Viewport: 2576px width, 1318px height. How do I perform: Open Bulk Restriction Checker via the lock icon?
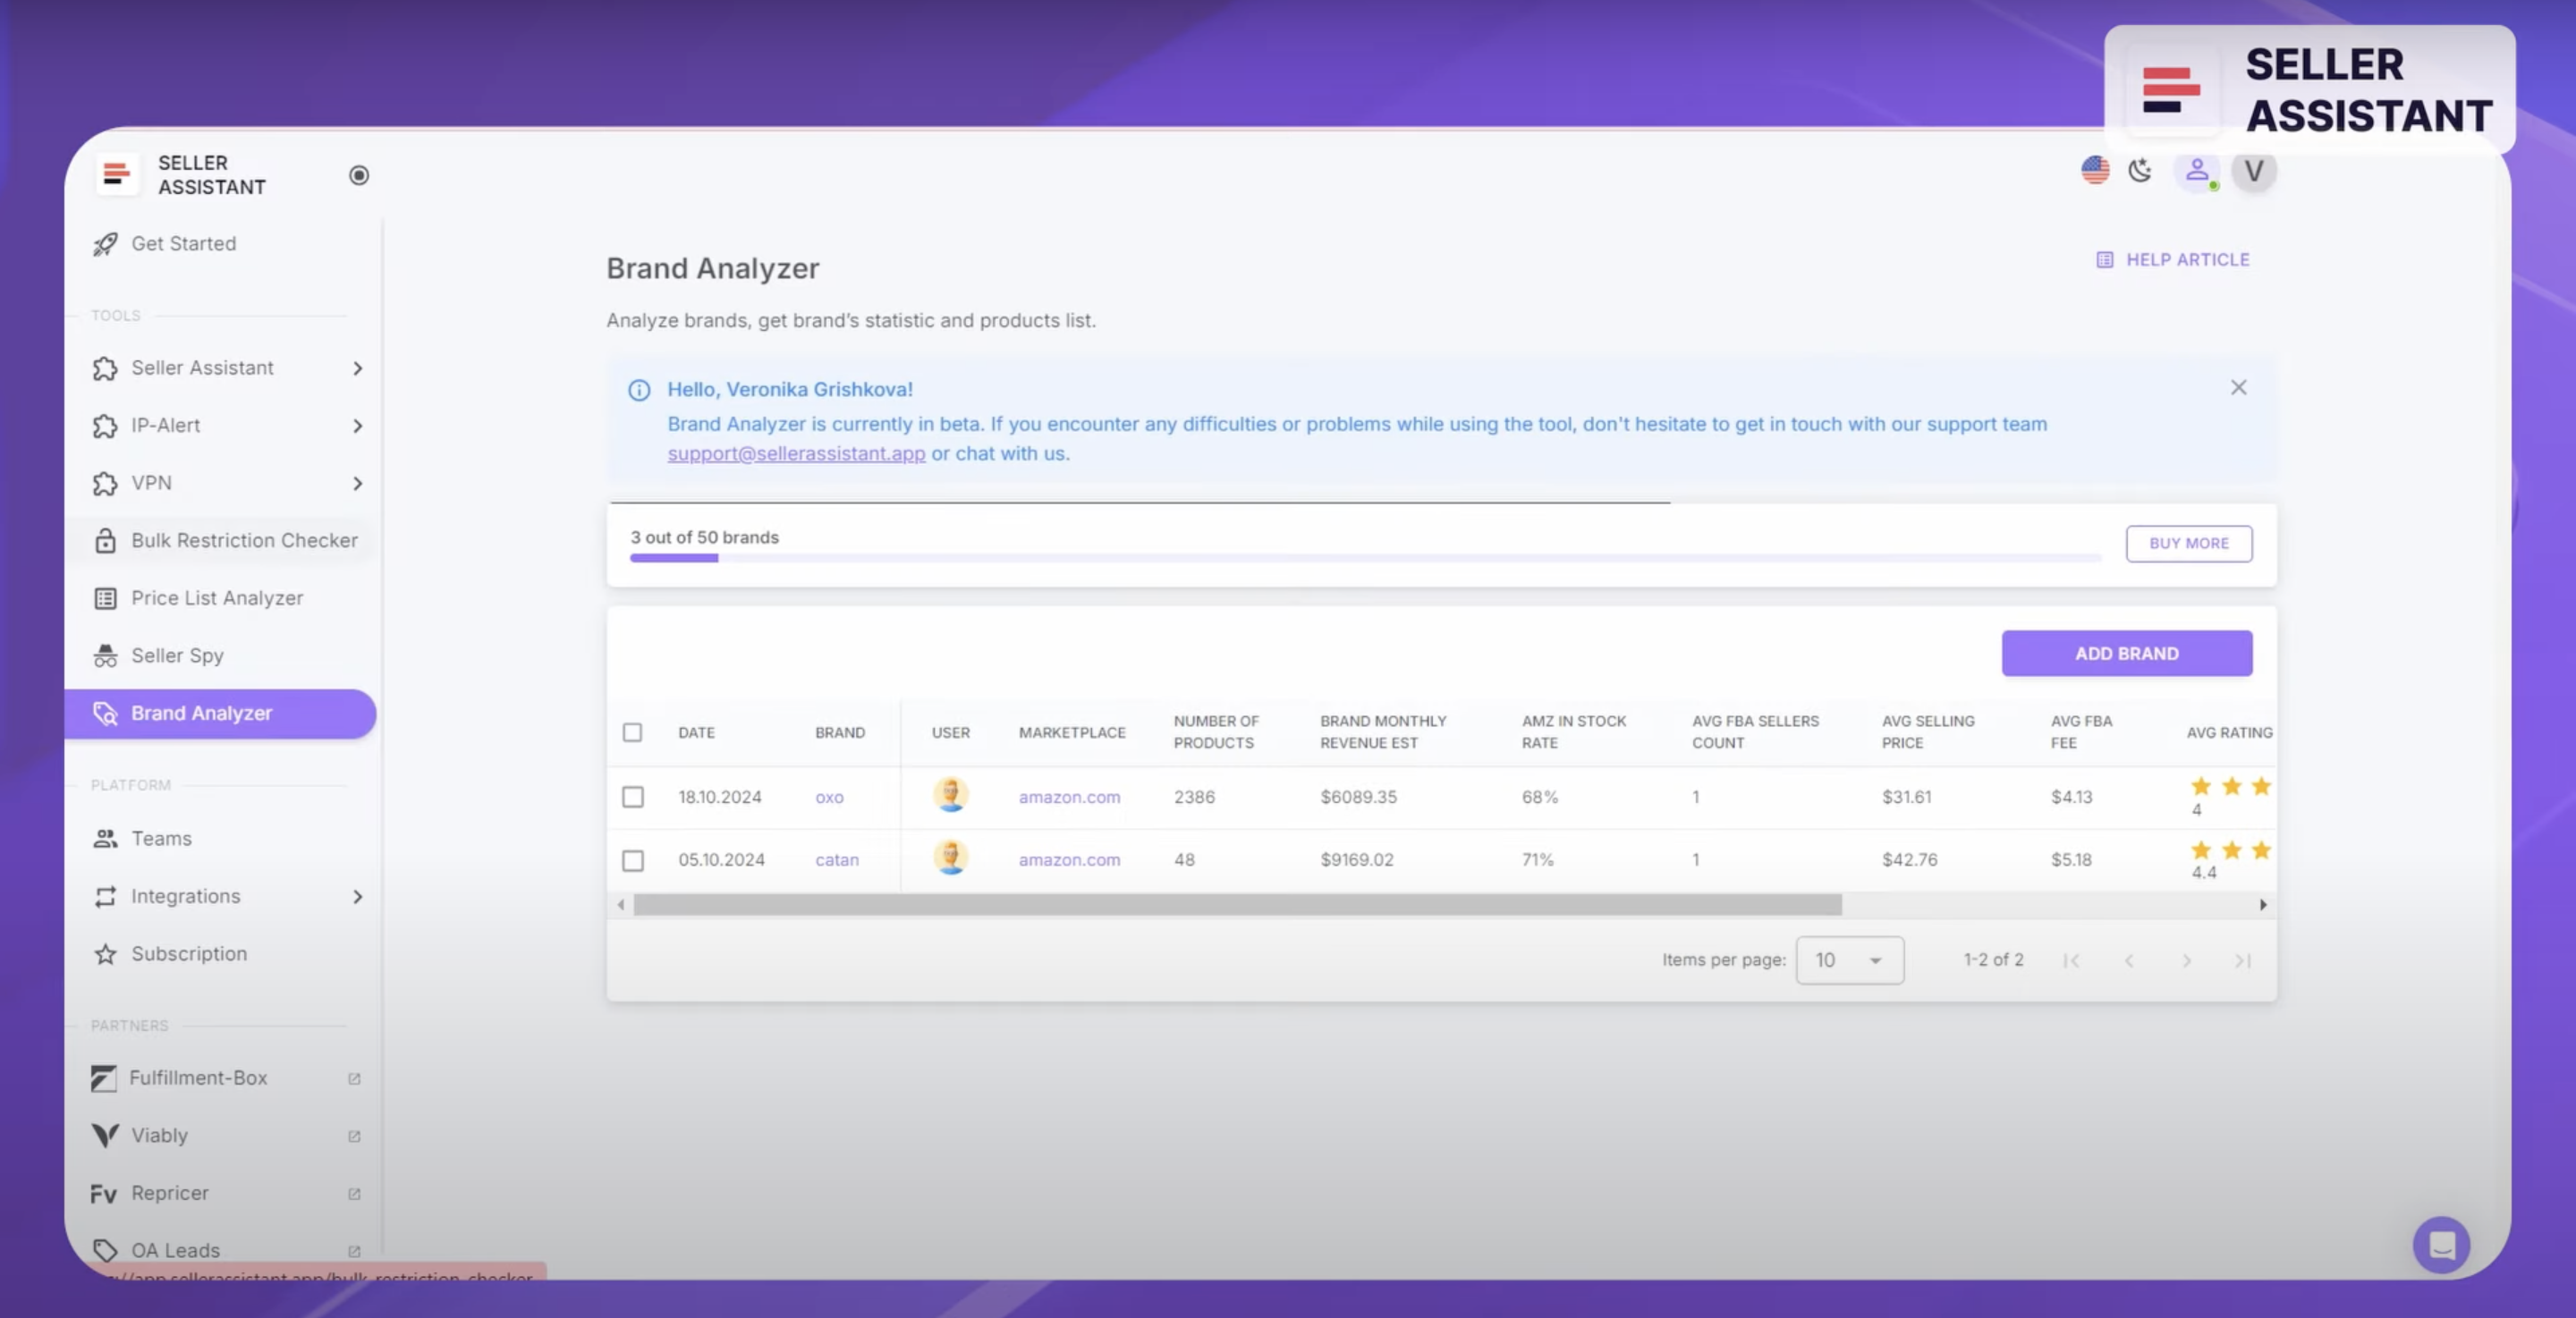pyautogui.click(x=105, y=540)
